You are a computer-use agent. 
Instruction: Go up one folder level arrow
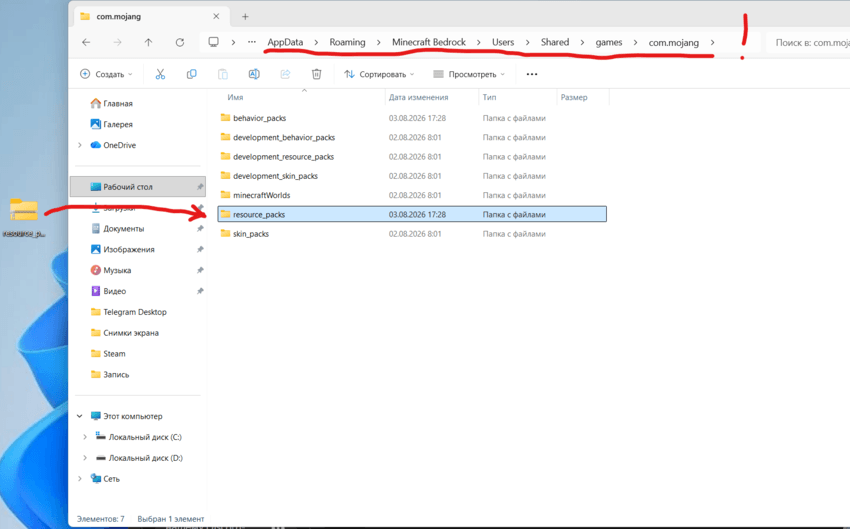pos(148,42)
